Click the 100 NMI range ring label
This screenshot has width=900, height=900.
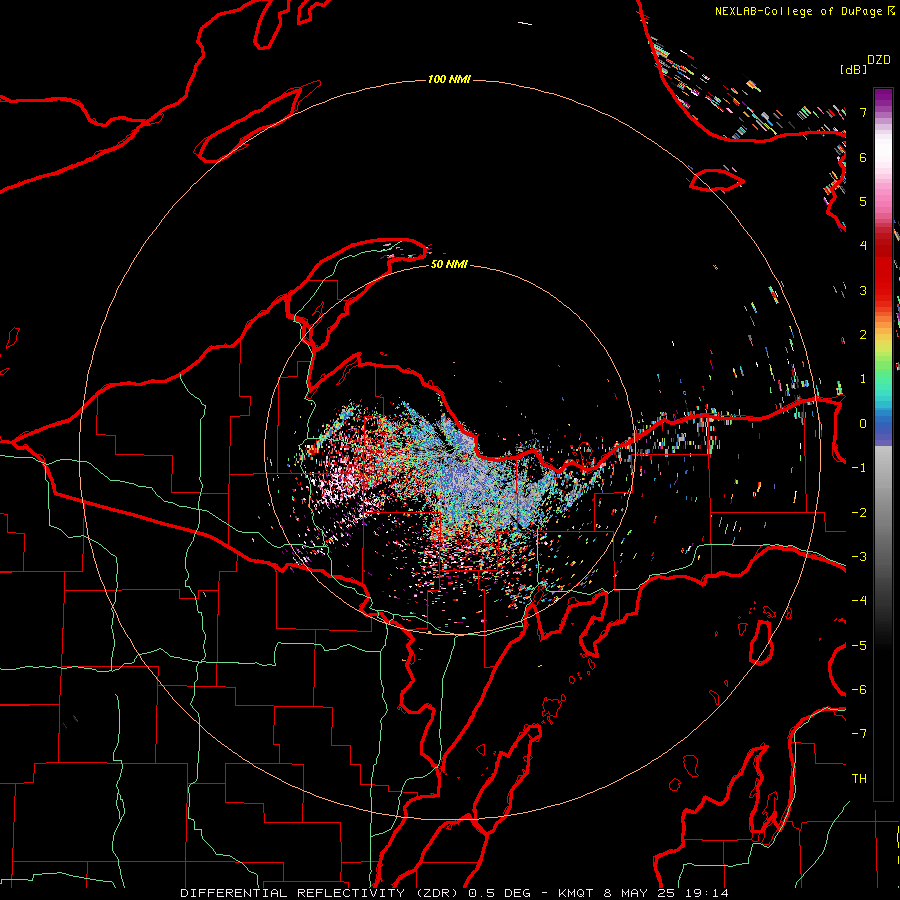tap(449, 79)
